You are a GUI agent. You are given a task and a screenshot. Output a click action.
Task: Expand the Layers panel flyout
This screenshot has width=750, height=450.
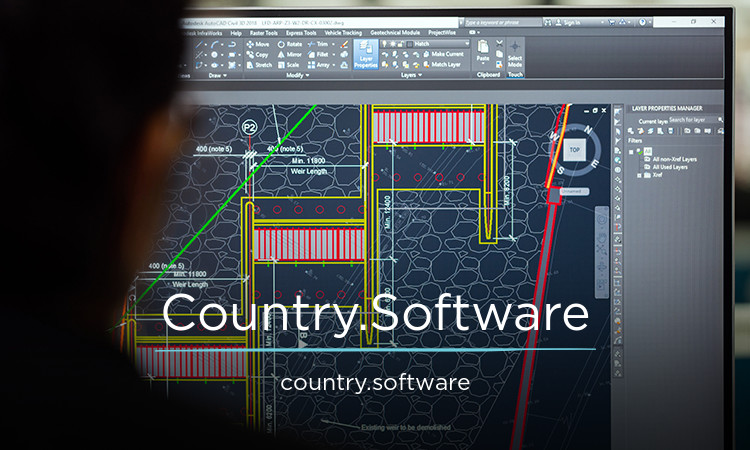411,75
